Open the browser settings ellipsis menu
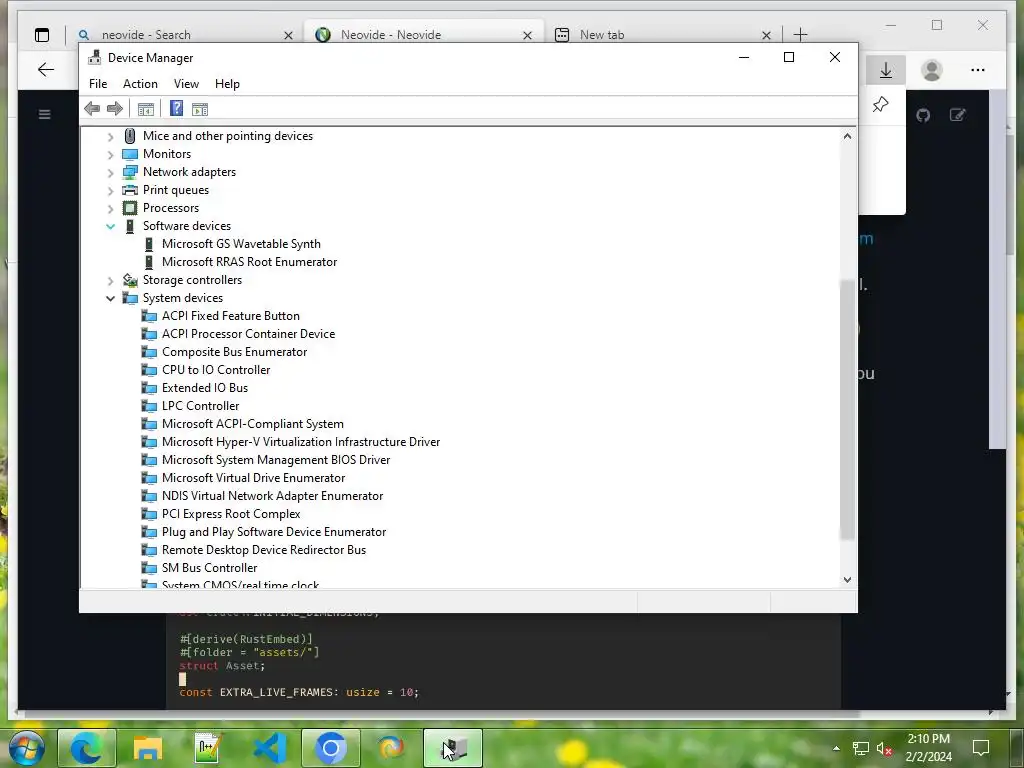1024x768 pixels. coord(978,70)
